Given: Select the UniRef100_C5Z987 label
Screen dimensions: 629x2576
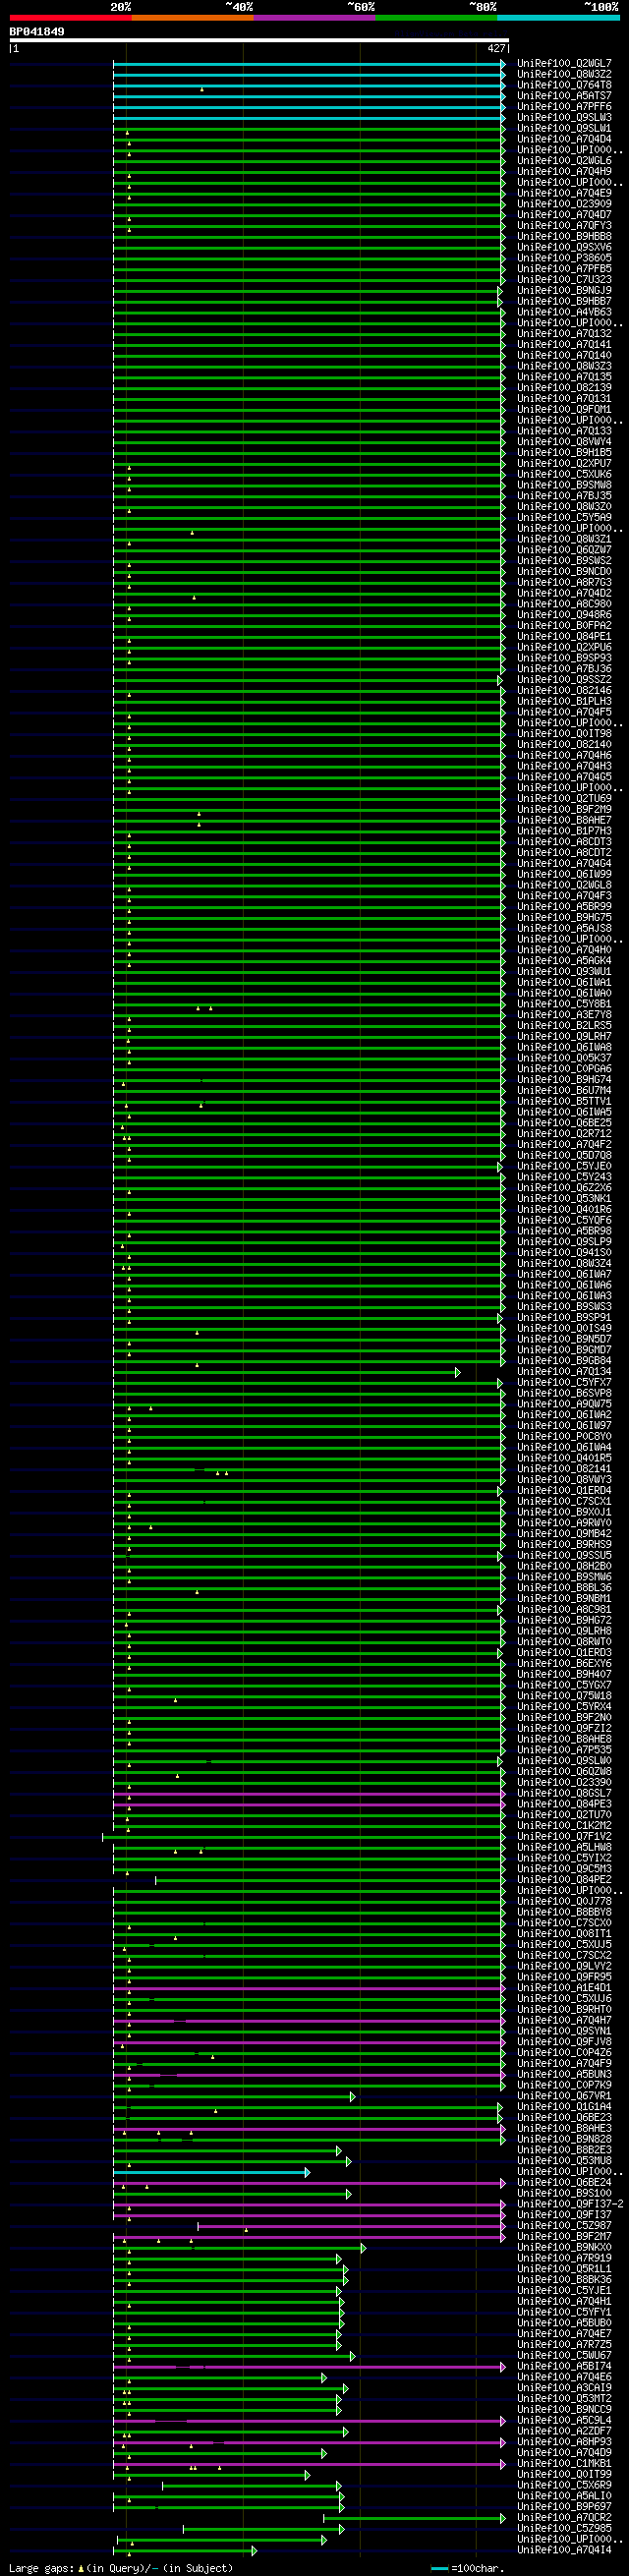Looking at the screenshot, I should [x=564, y=2226].
